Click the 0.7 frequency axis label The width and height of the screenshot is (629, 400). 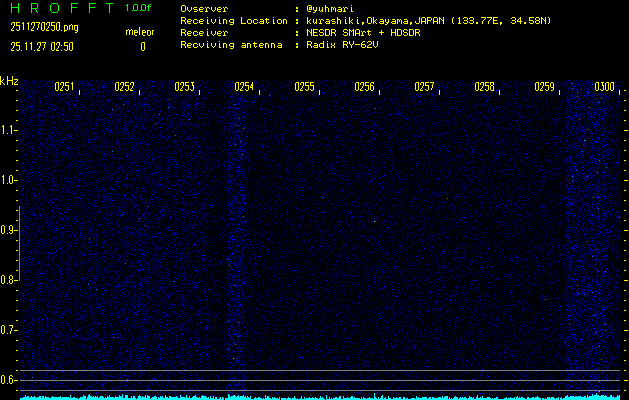pyautogui.click(x=9, y=330)
